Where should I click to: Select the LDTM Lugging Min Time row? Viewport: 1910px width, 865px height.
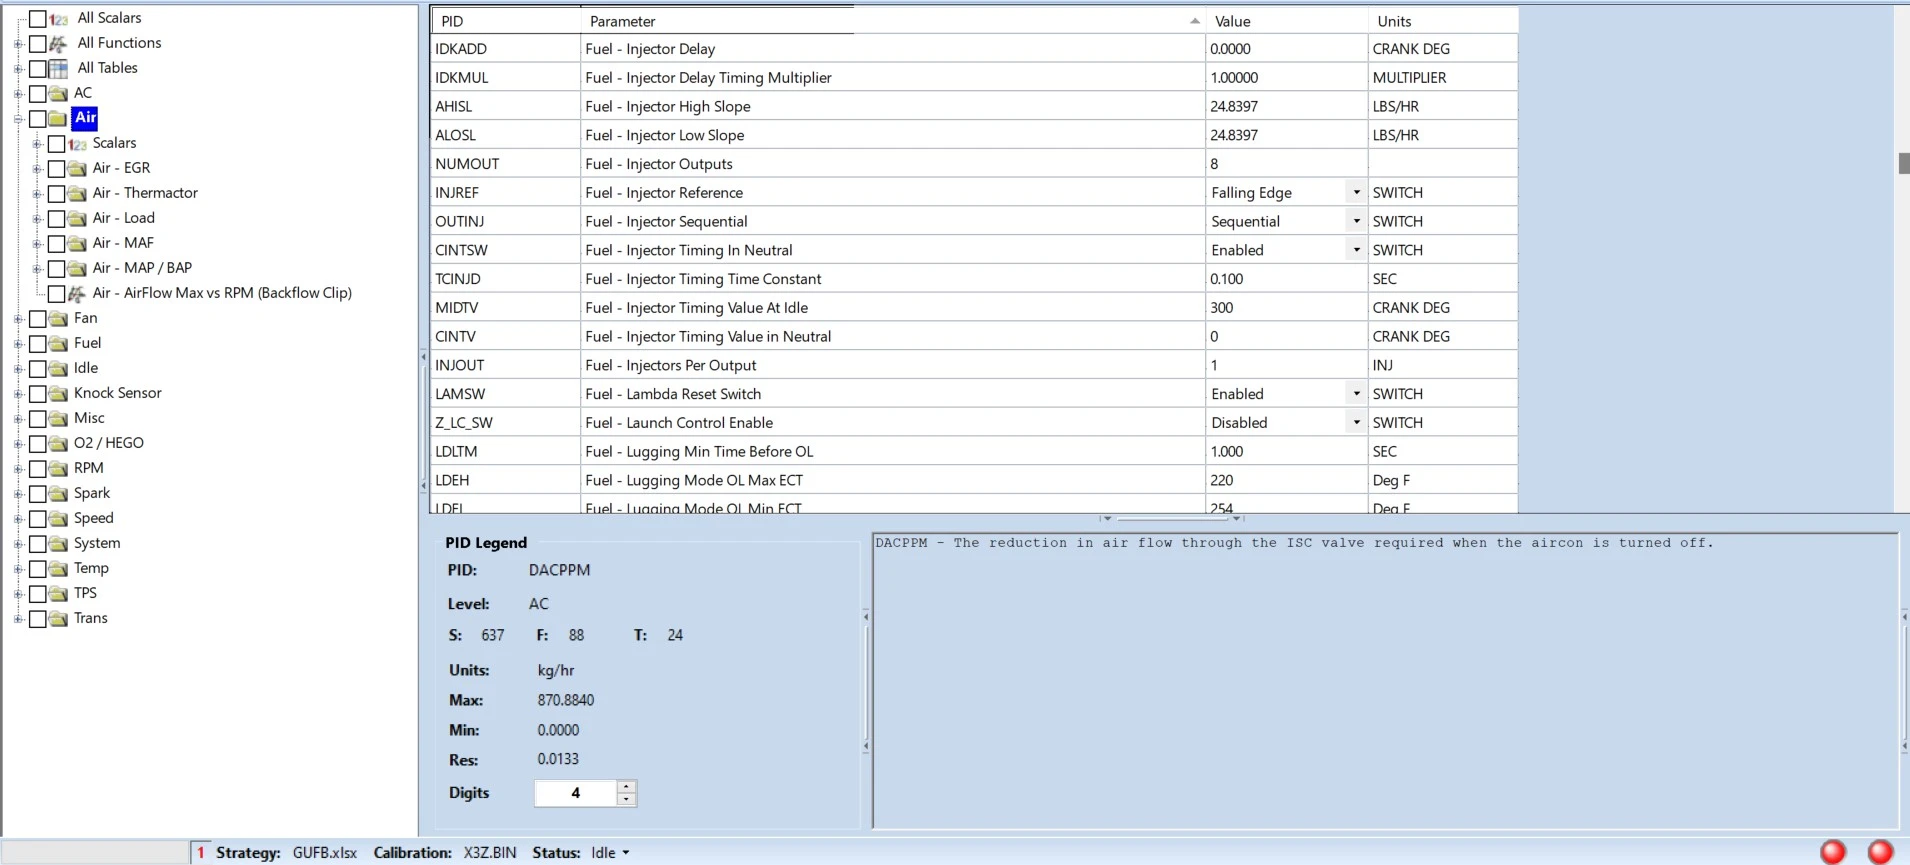975,452
